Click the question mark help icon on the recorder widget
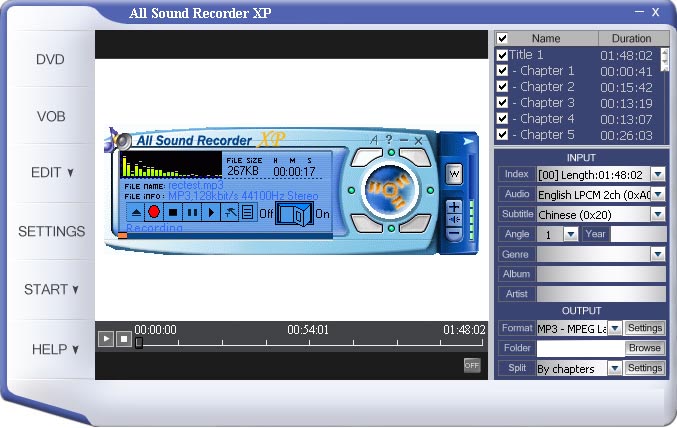This screenshot has height=428, width=677. (x=389, y=139)
